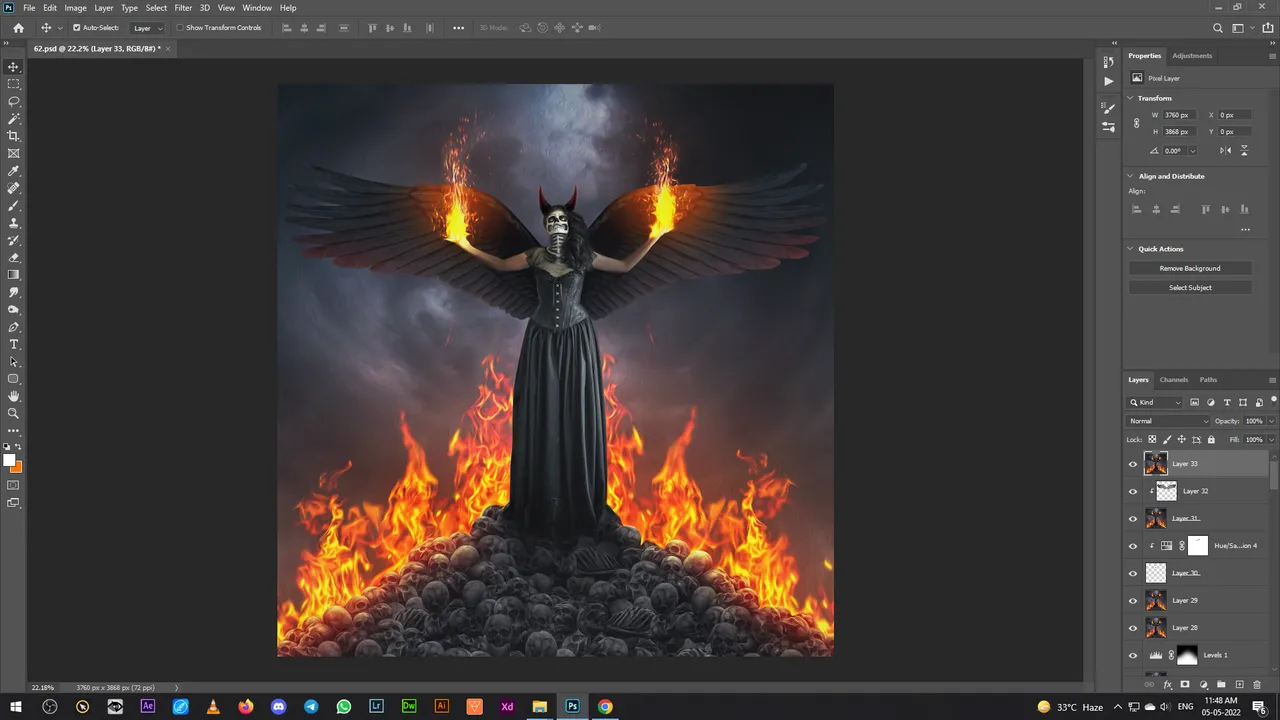
Task: Flip horizontal icon in Transform section
Action: click(x=1226, y=150)
